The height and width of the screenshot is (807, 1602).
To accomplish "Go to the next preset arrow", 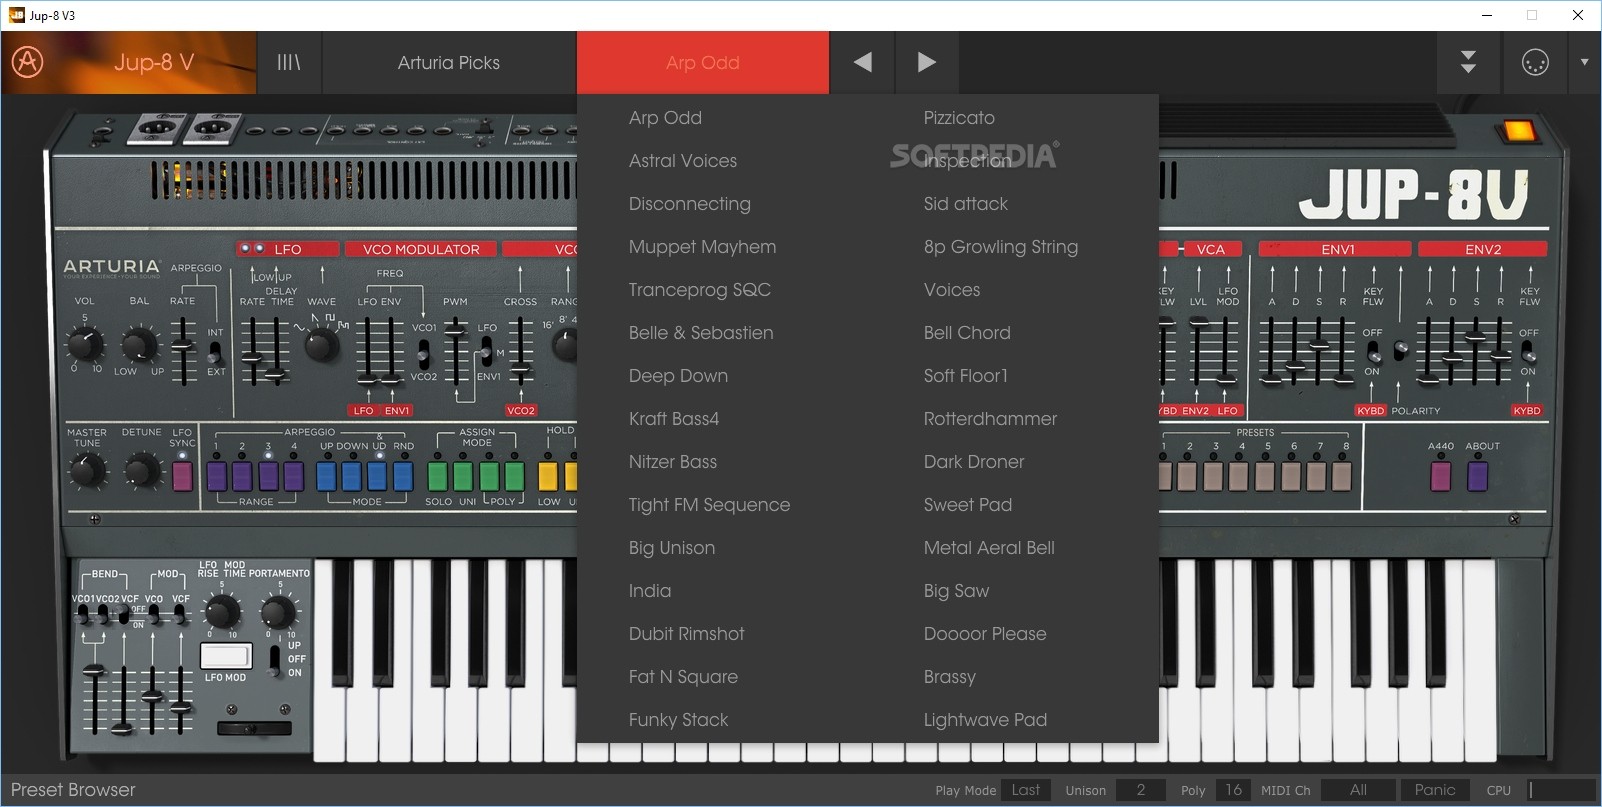I will tap(927, 62).
